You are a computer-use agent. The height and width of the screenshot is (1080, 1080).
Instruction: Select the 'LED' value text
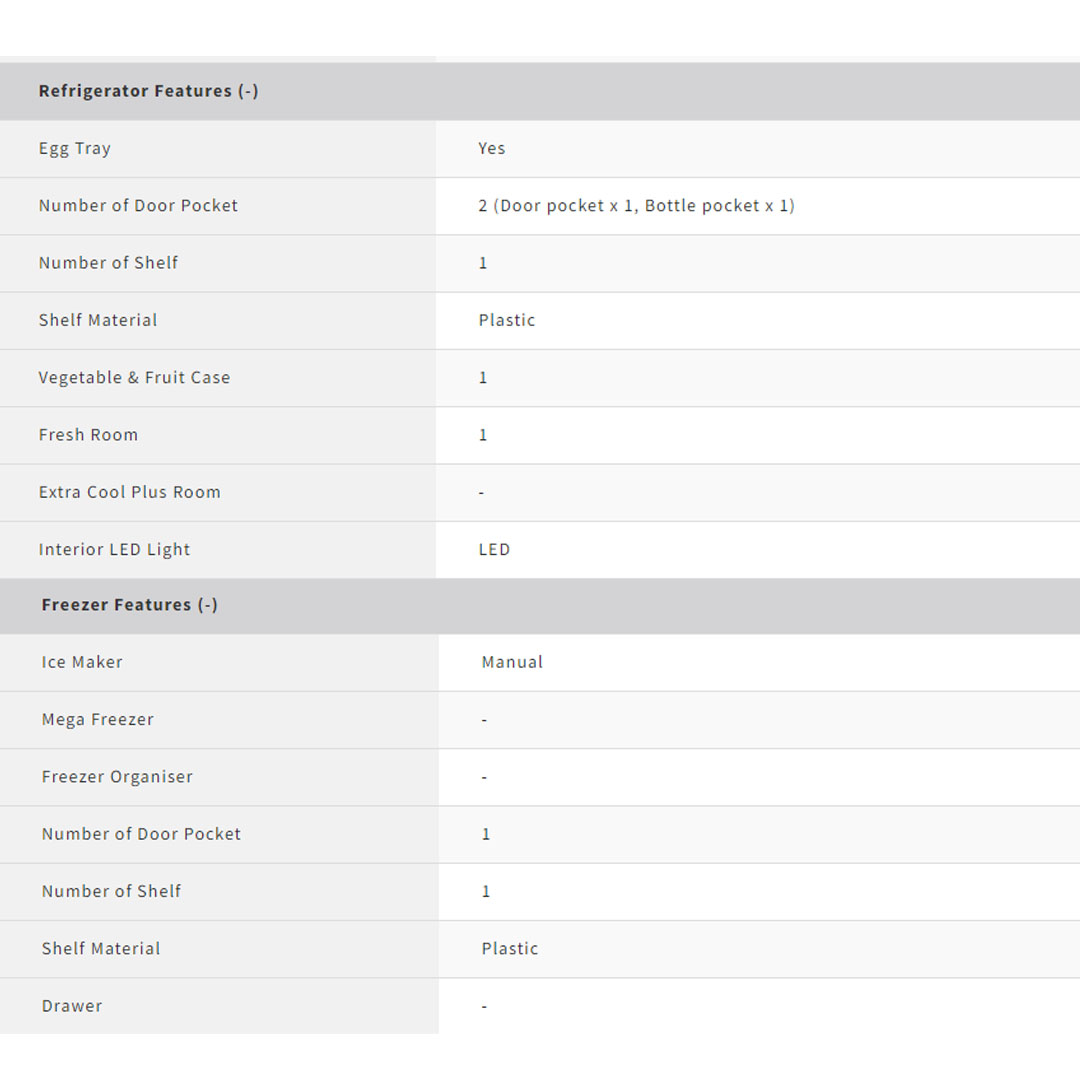coord(494,550)
